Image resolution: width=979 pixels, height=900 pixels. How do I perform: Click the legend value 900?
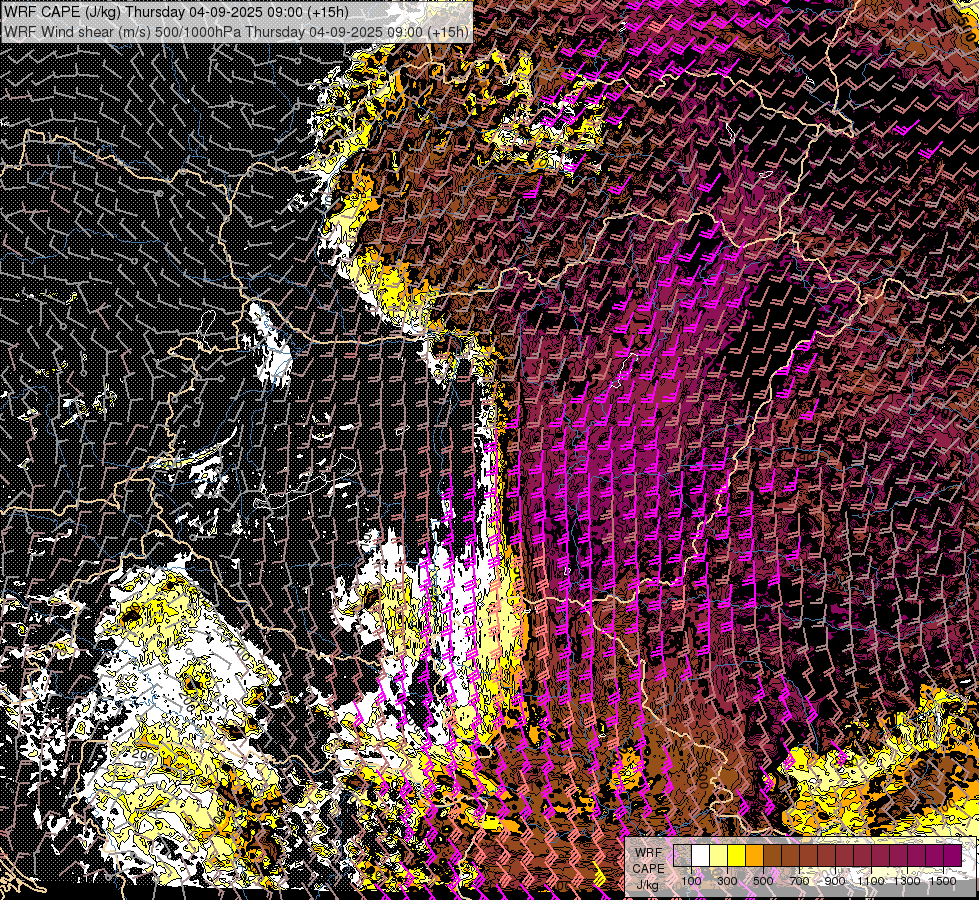point(835,881)
